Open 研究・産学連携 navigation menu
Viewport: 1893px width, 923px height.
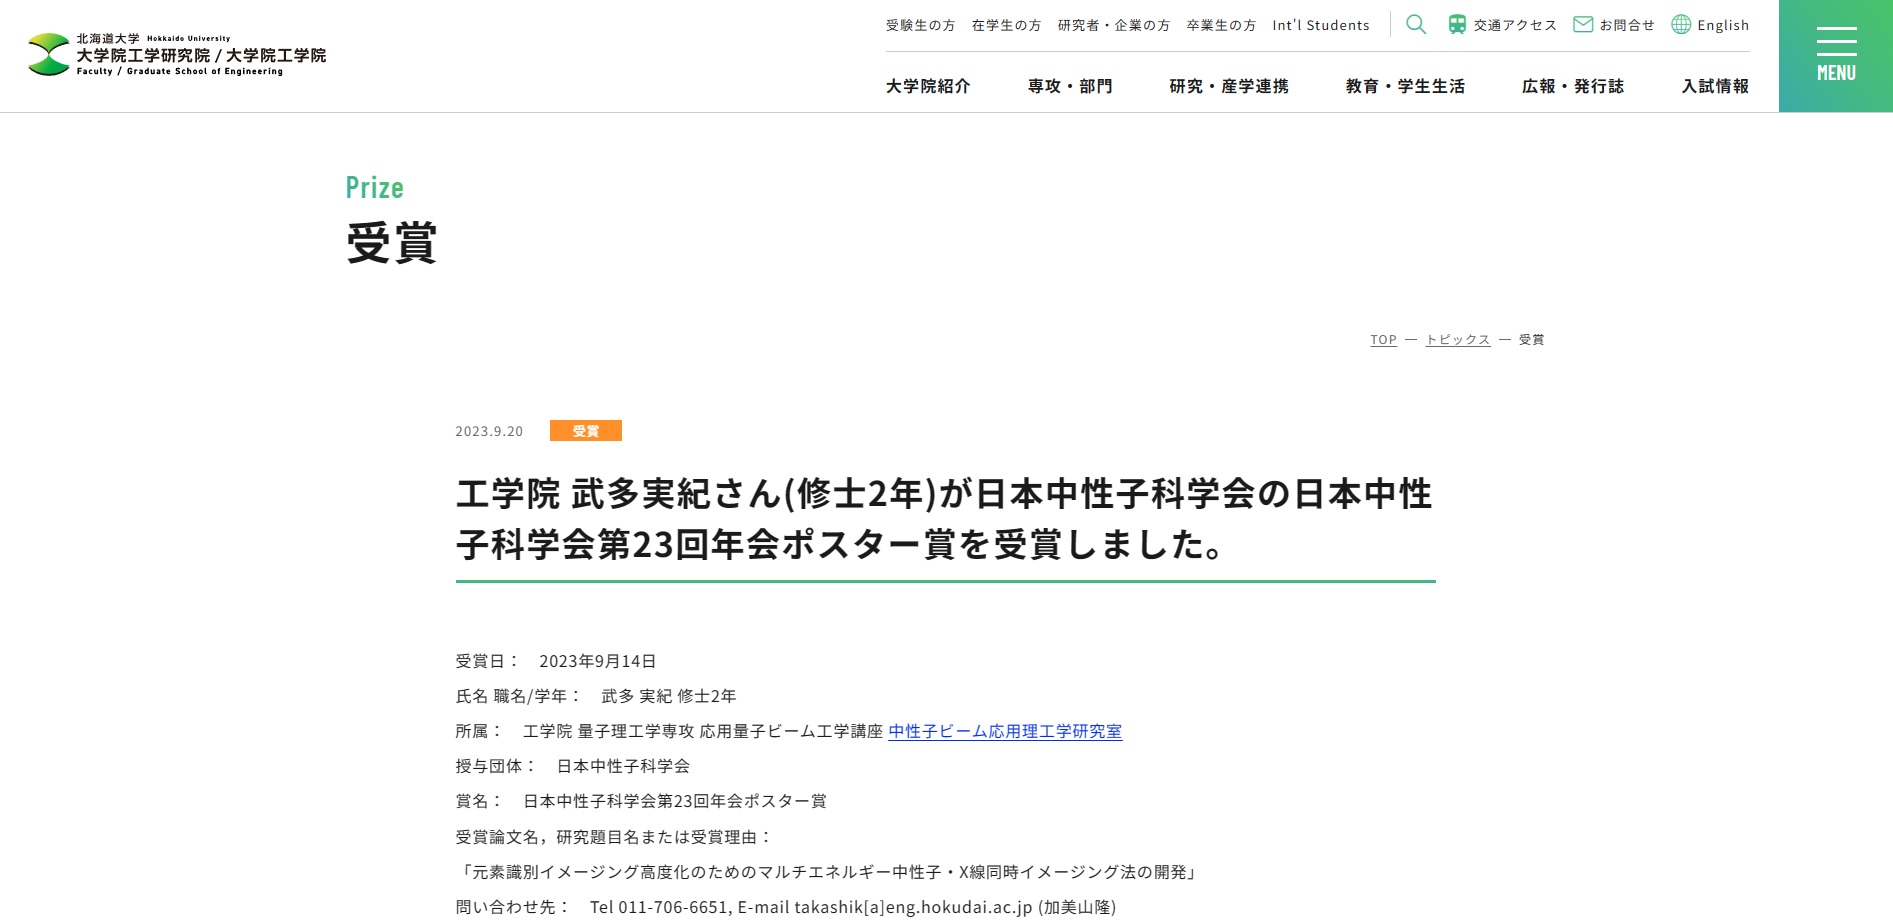[1229, 86]
